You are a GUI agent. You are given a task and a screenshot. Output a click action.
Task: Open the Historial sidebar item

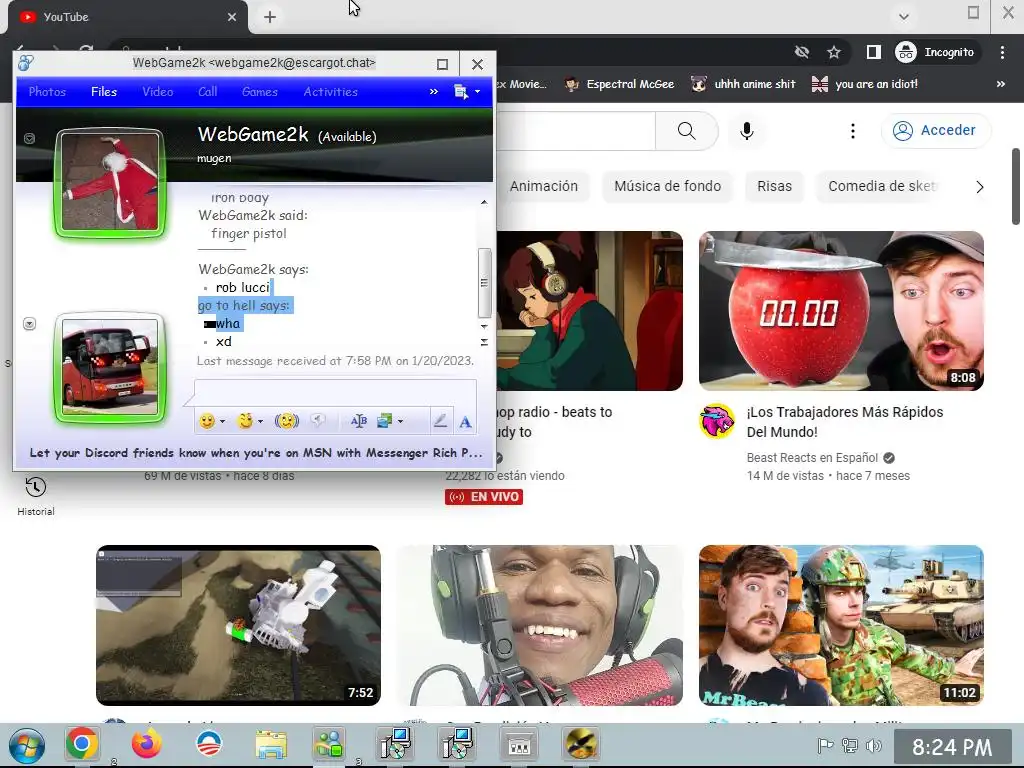point(36,496)
